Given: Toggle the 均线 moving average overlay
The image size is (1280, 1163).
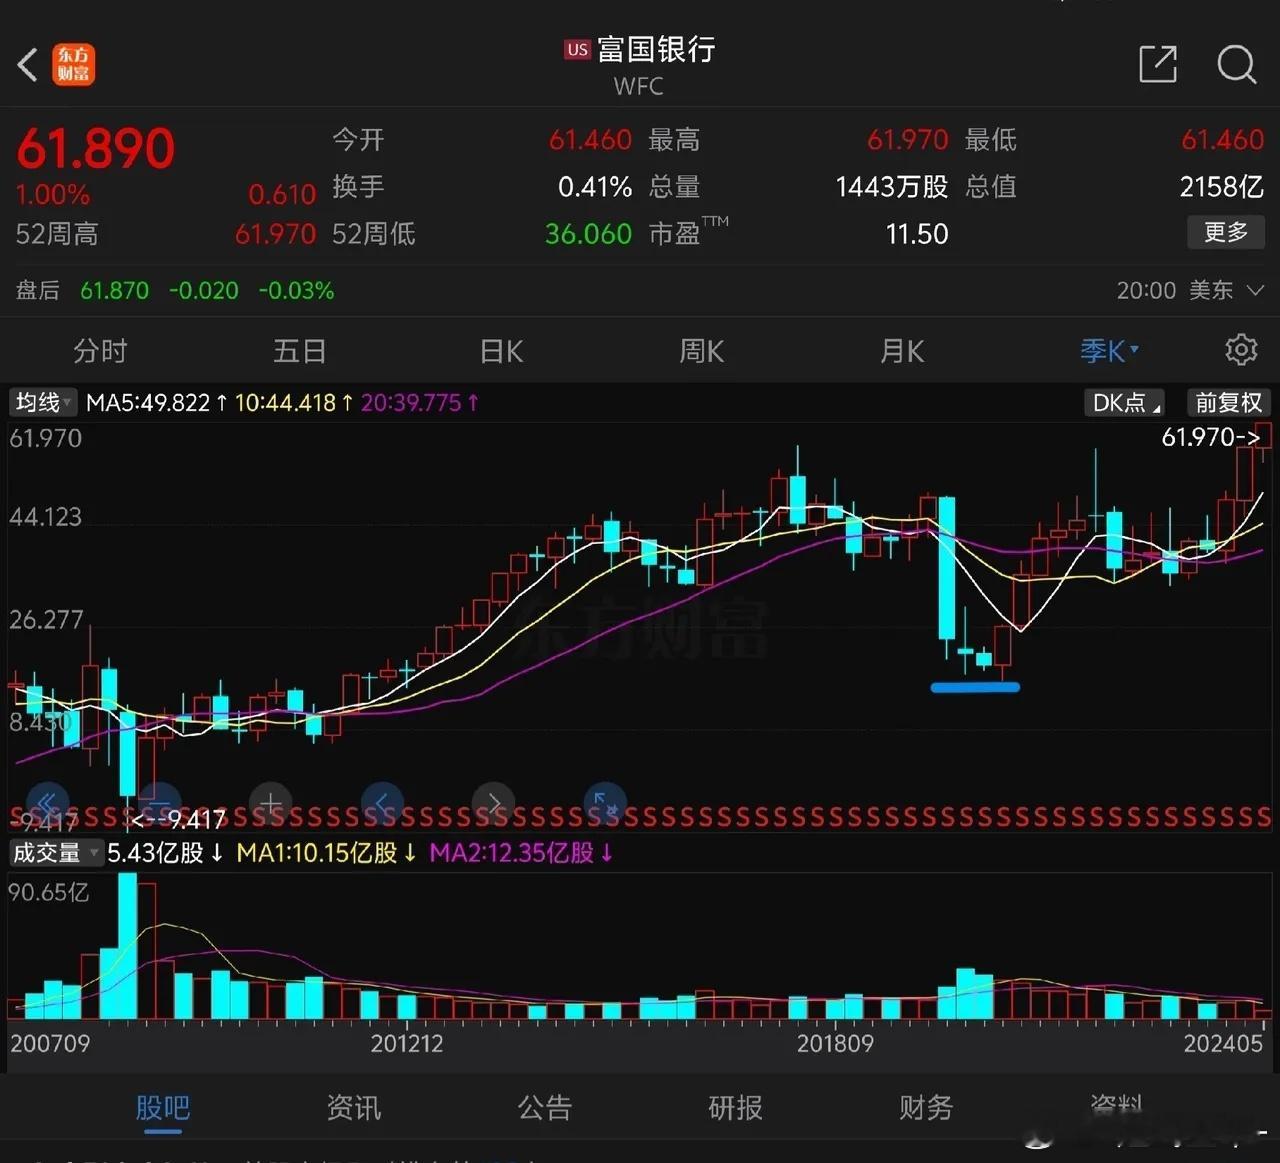Looking at the screenshot, I should coord(42,402).
